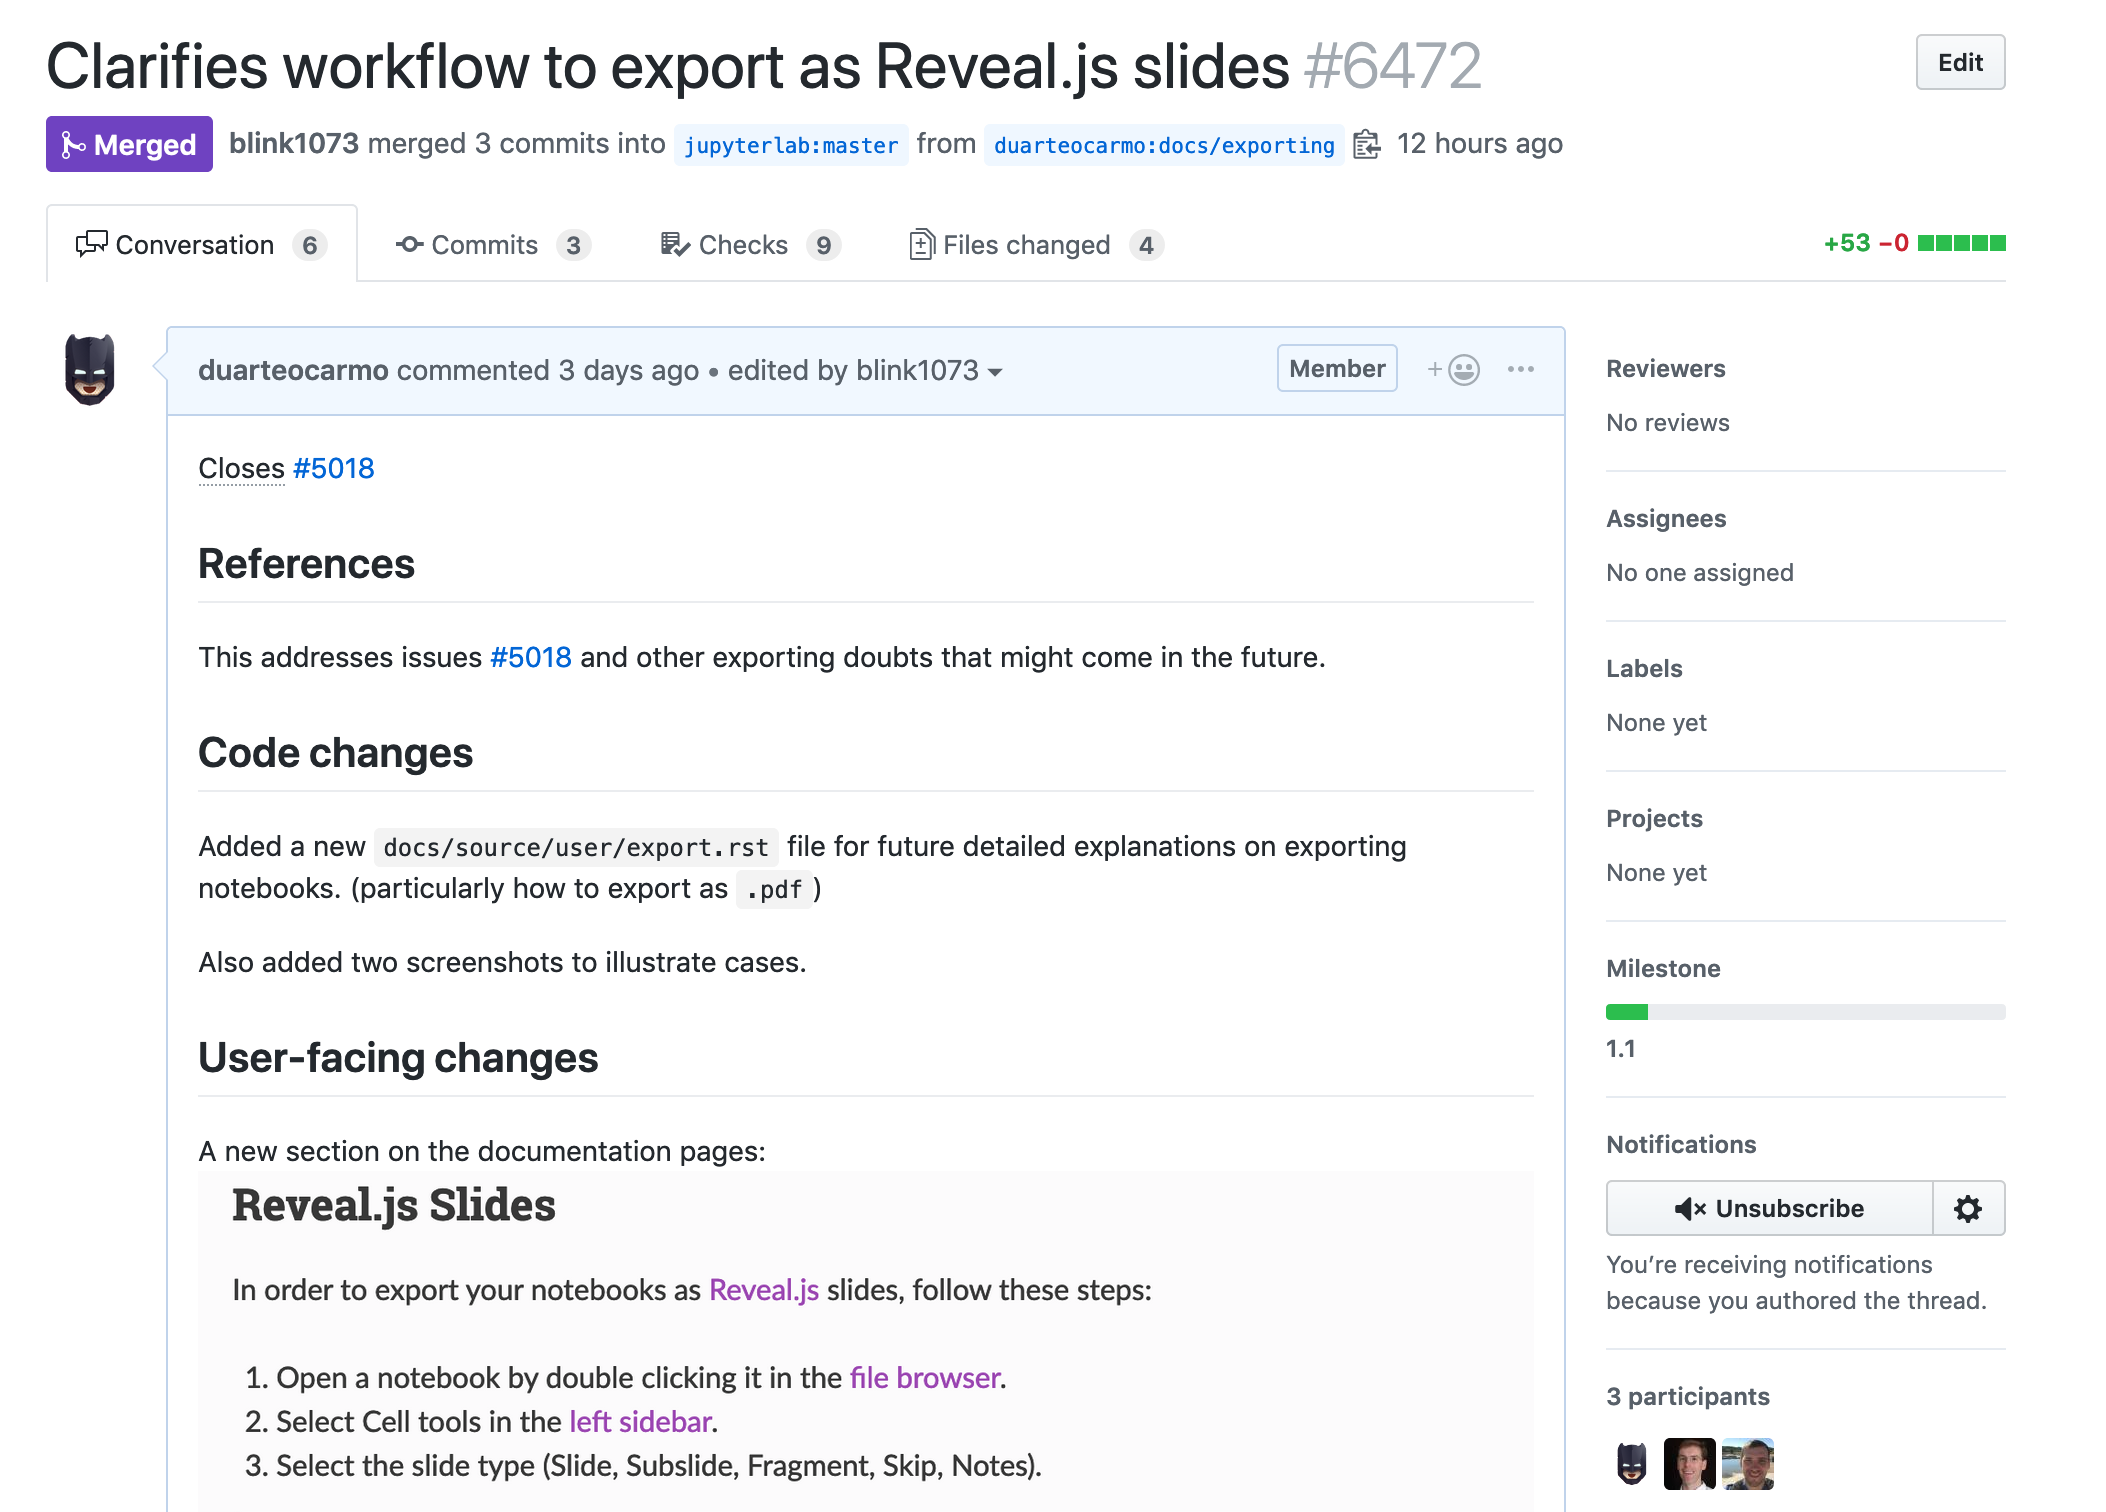Click the 1.1 milestone progress bar
2106x1512 pixels.
[x=1804, y=1012]
